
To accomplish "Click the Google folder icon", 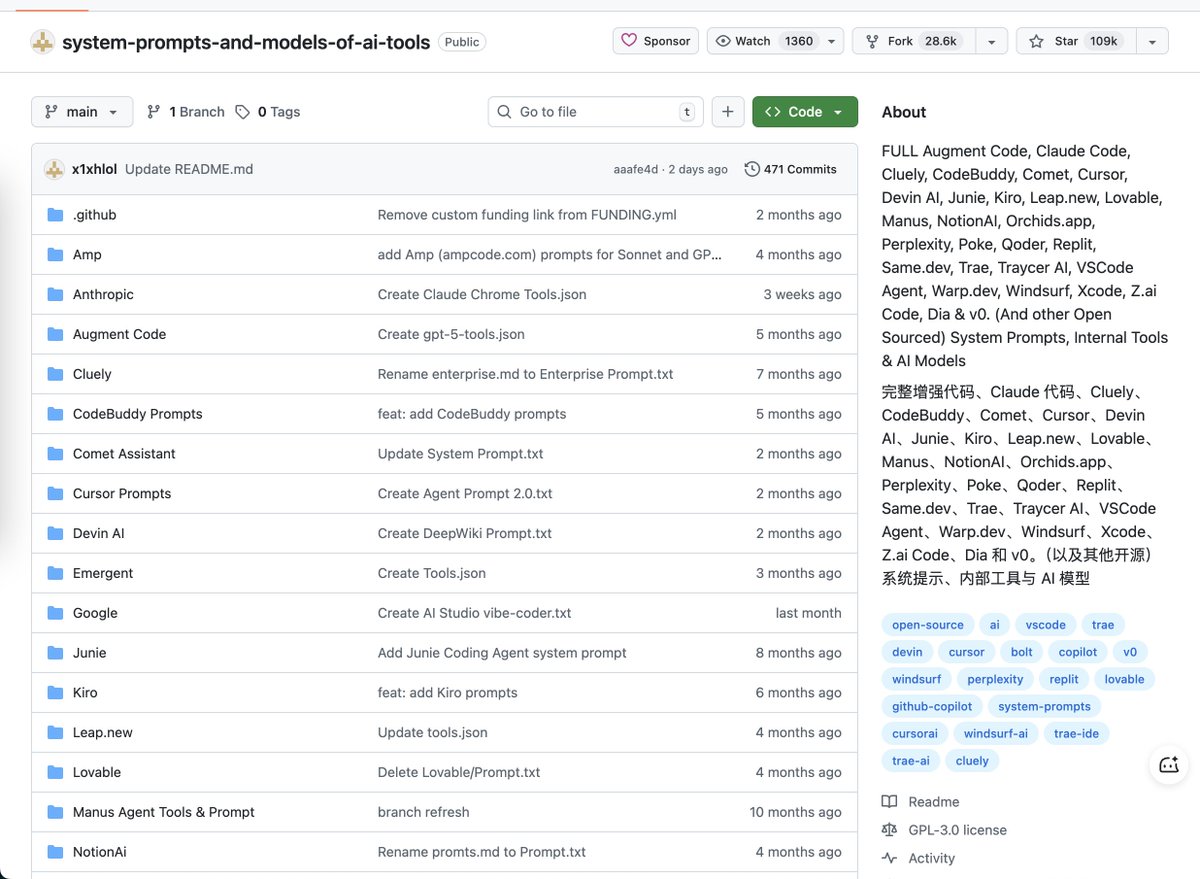I will (x=55, y=613).
